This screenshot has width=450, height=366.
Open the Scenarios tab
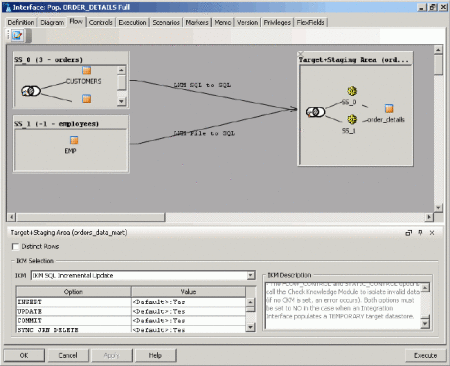pos(166,22)
